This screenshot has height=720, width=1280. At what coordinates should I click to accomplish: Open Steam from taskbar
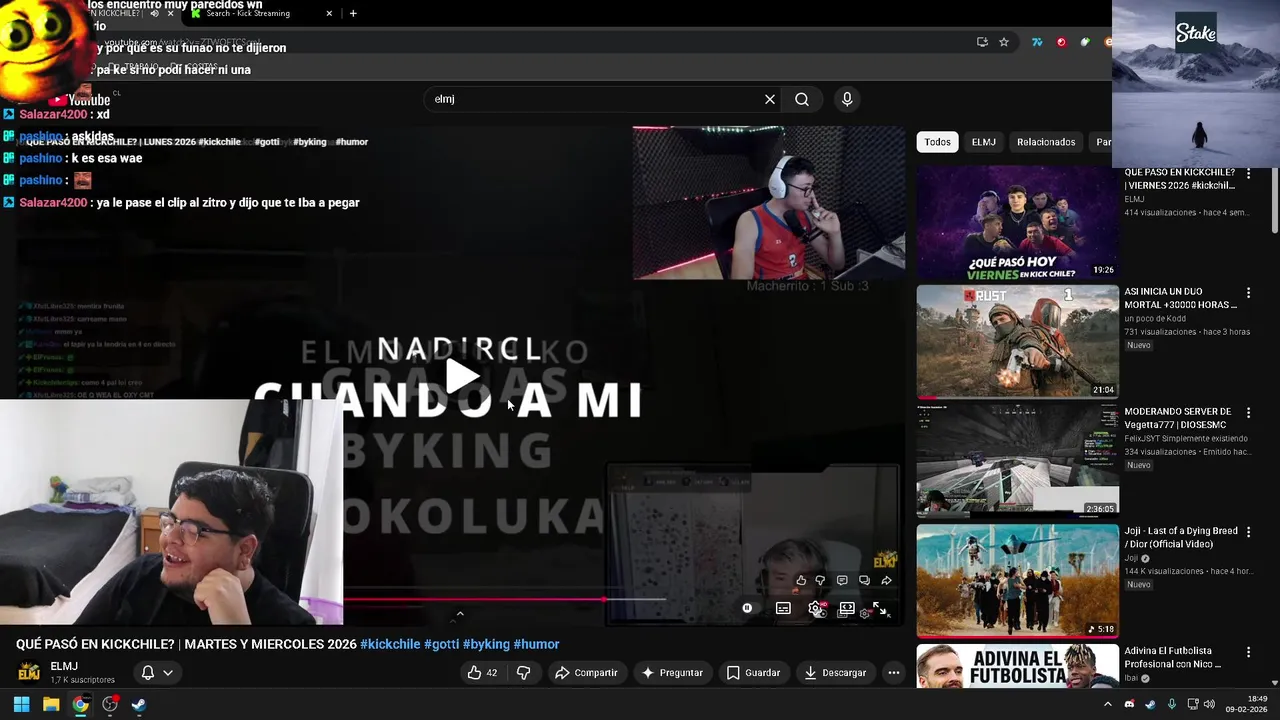pos(139,704)
